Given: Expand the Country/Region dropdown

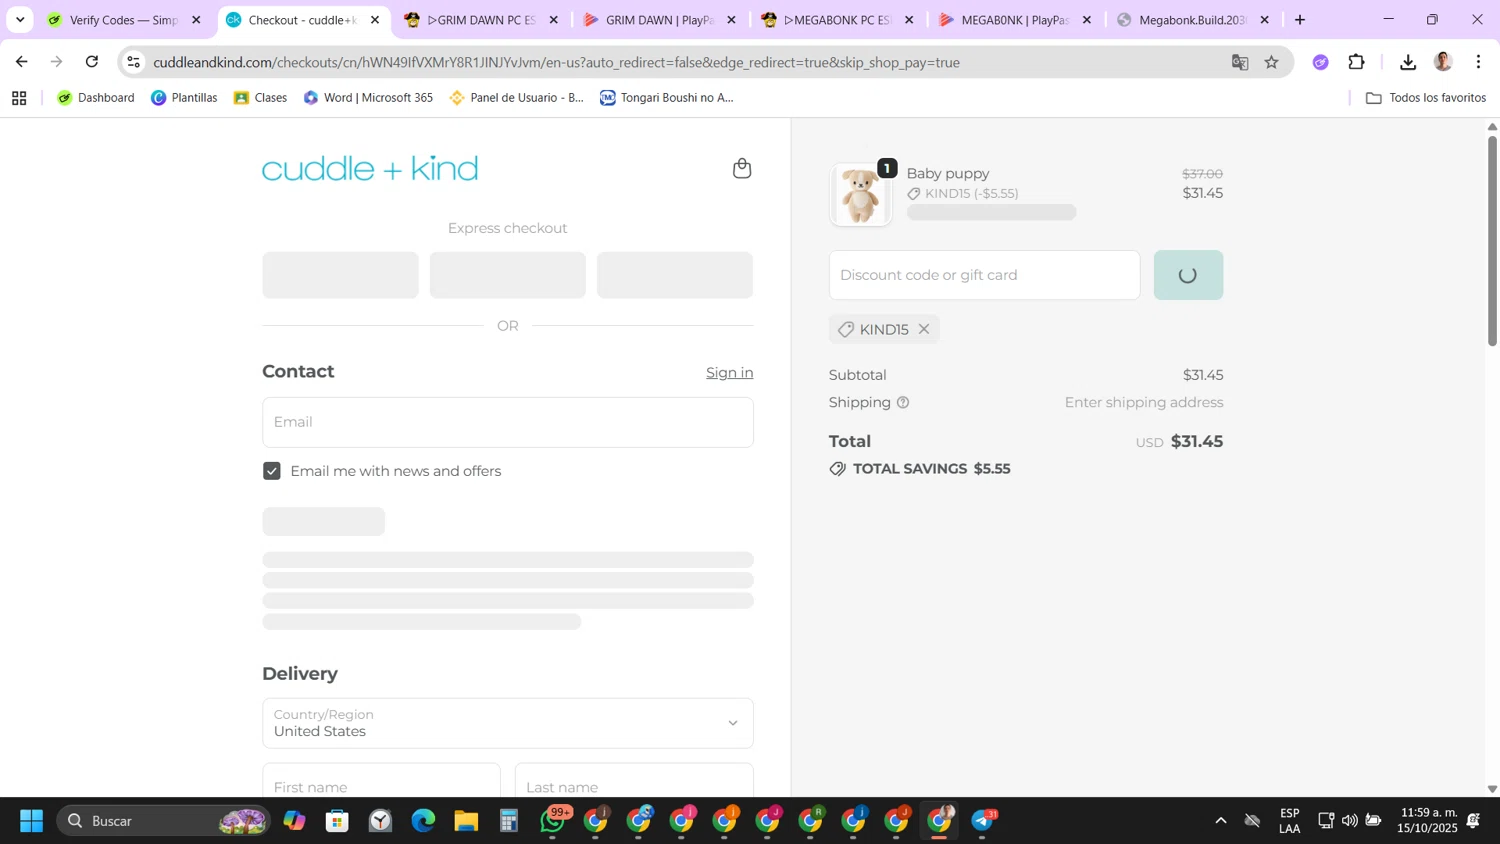Looking at the screenshot, I should [508, 723].
